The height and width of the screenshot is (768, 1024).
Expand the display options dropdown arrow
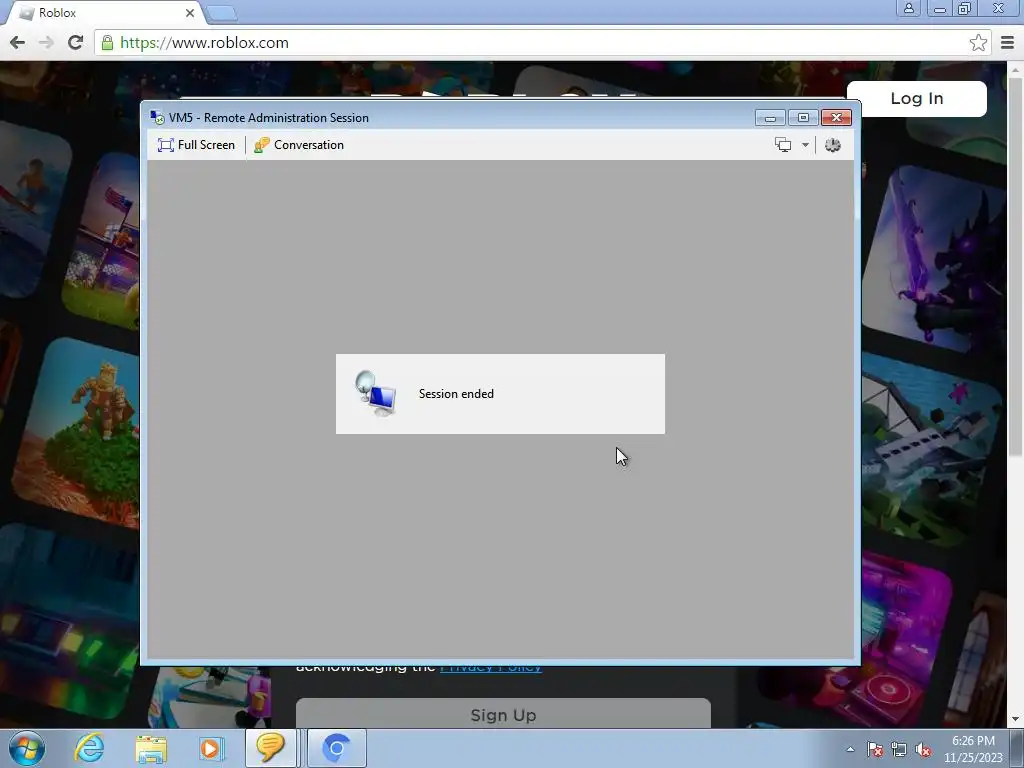click(x=805, y=145)
